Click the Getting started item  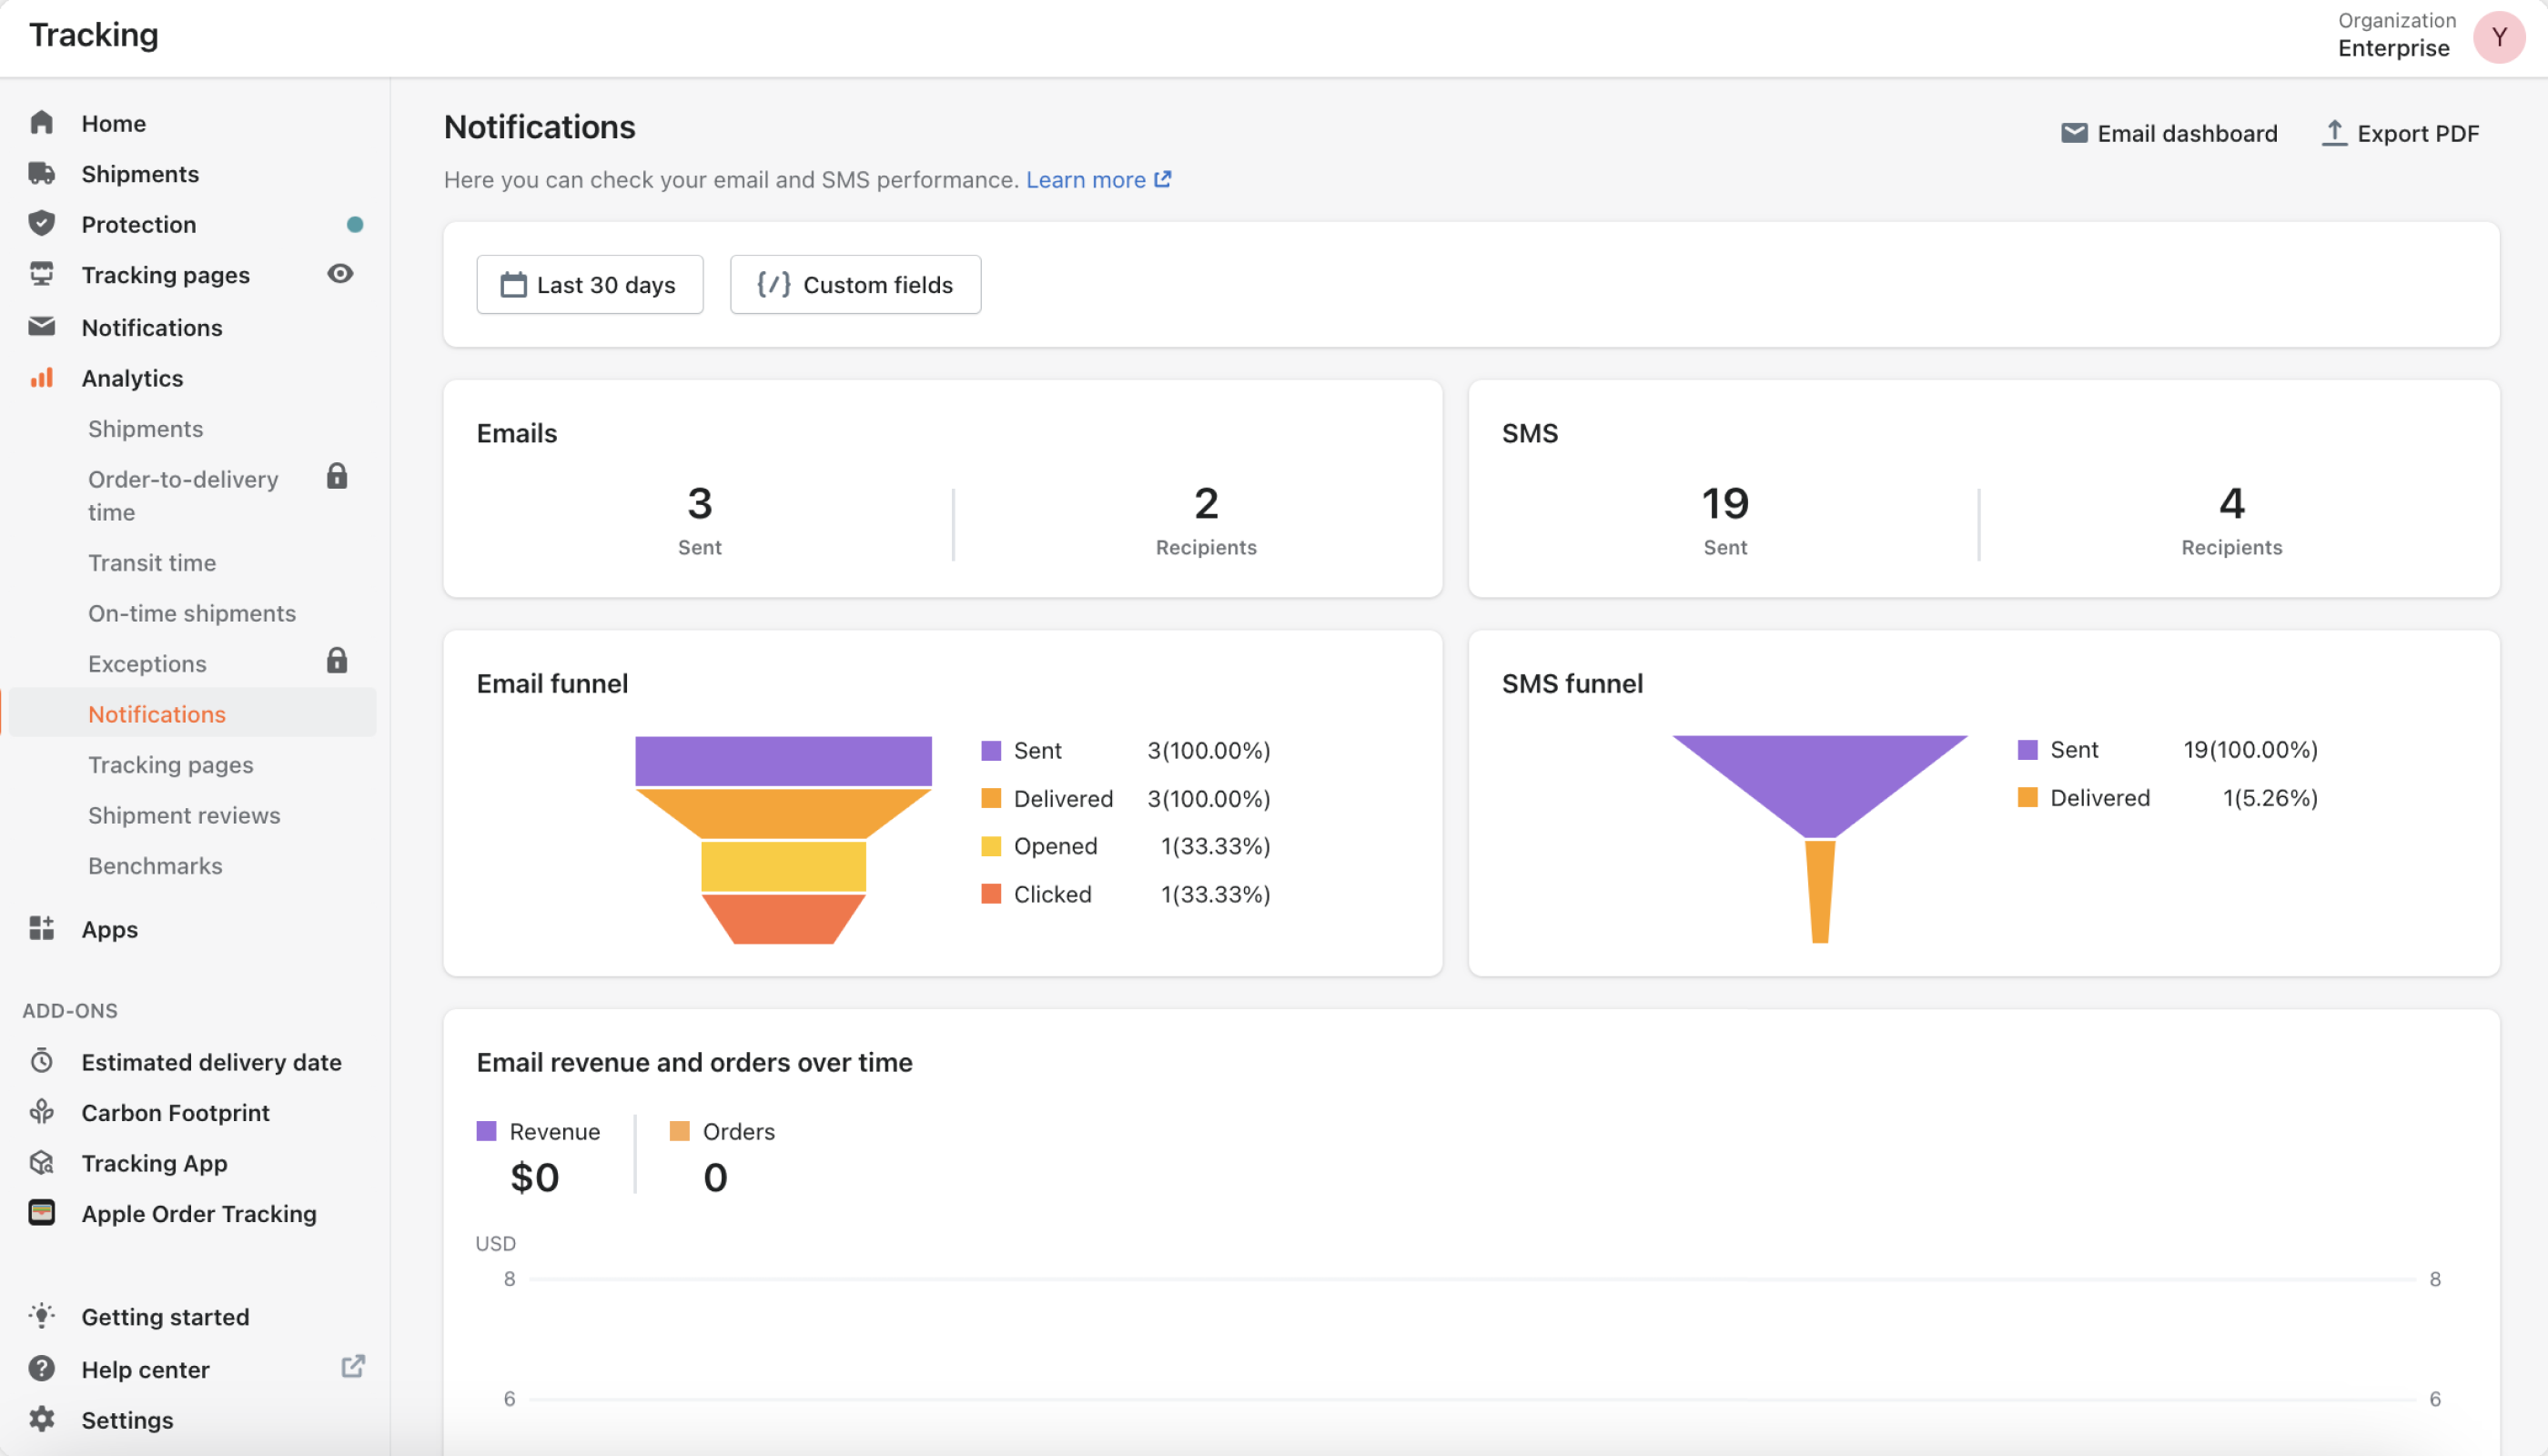point(165,1316)
